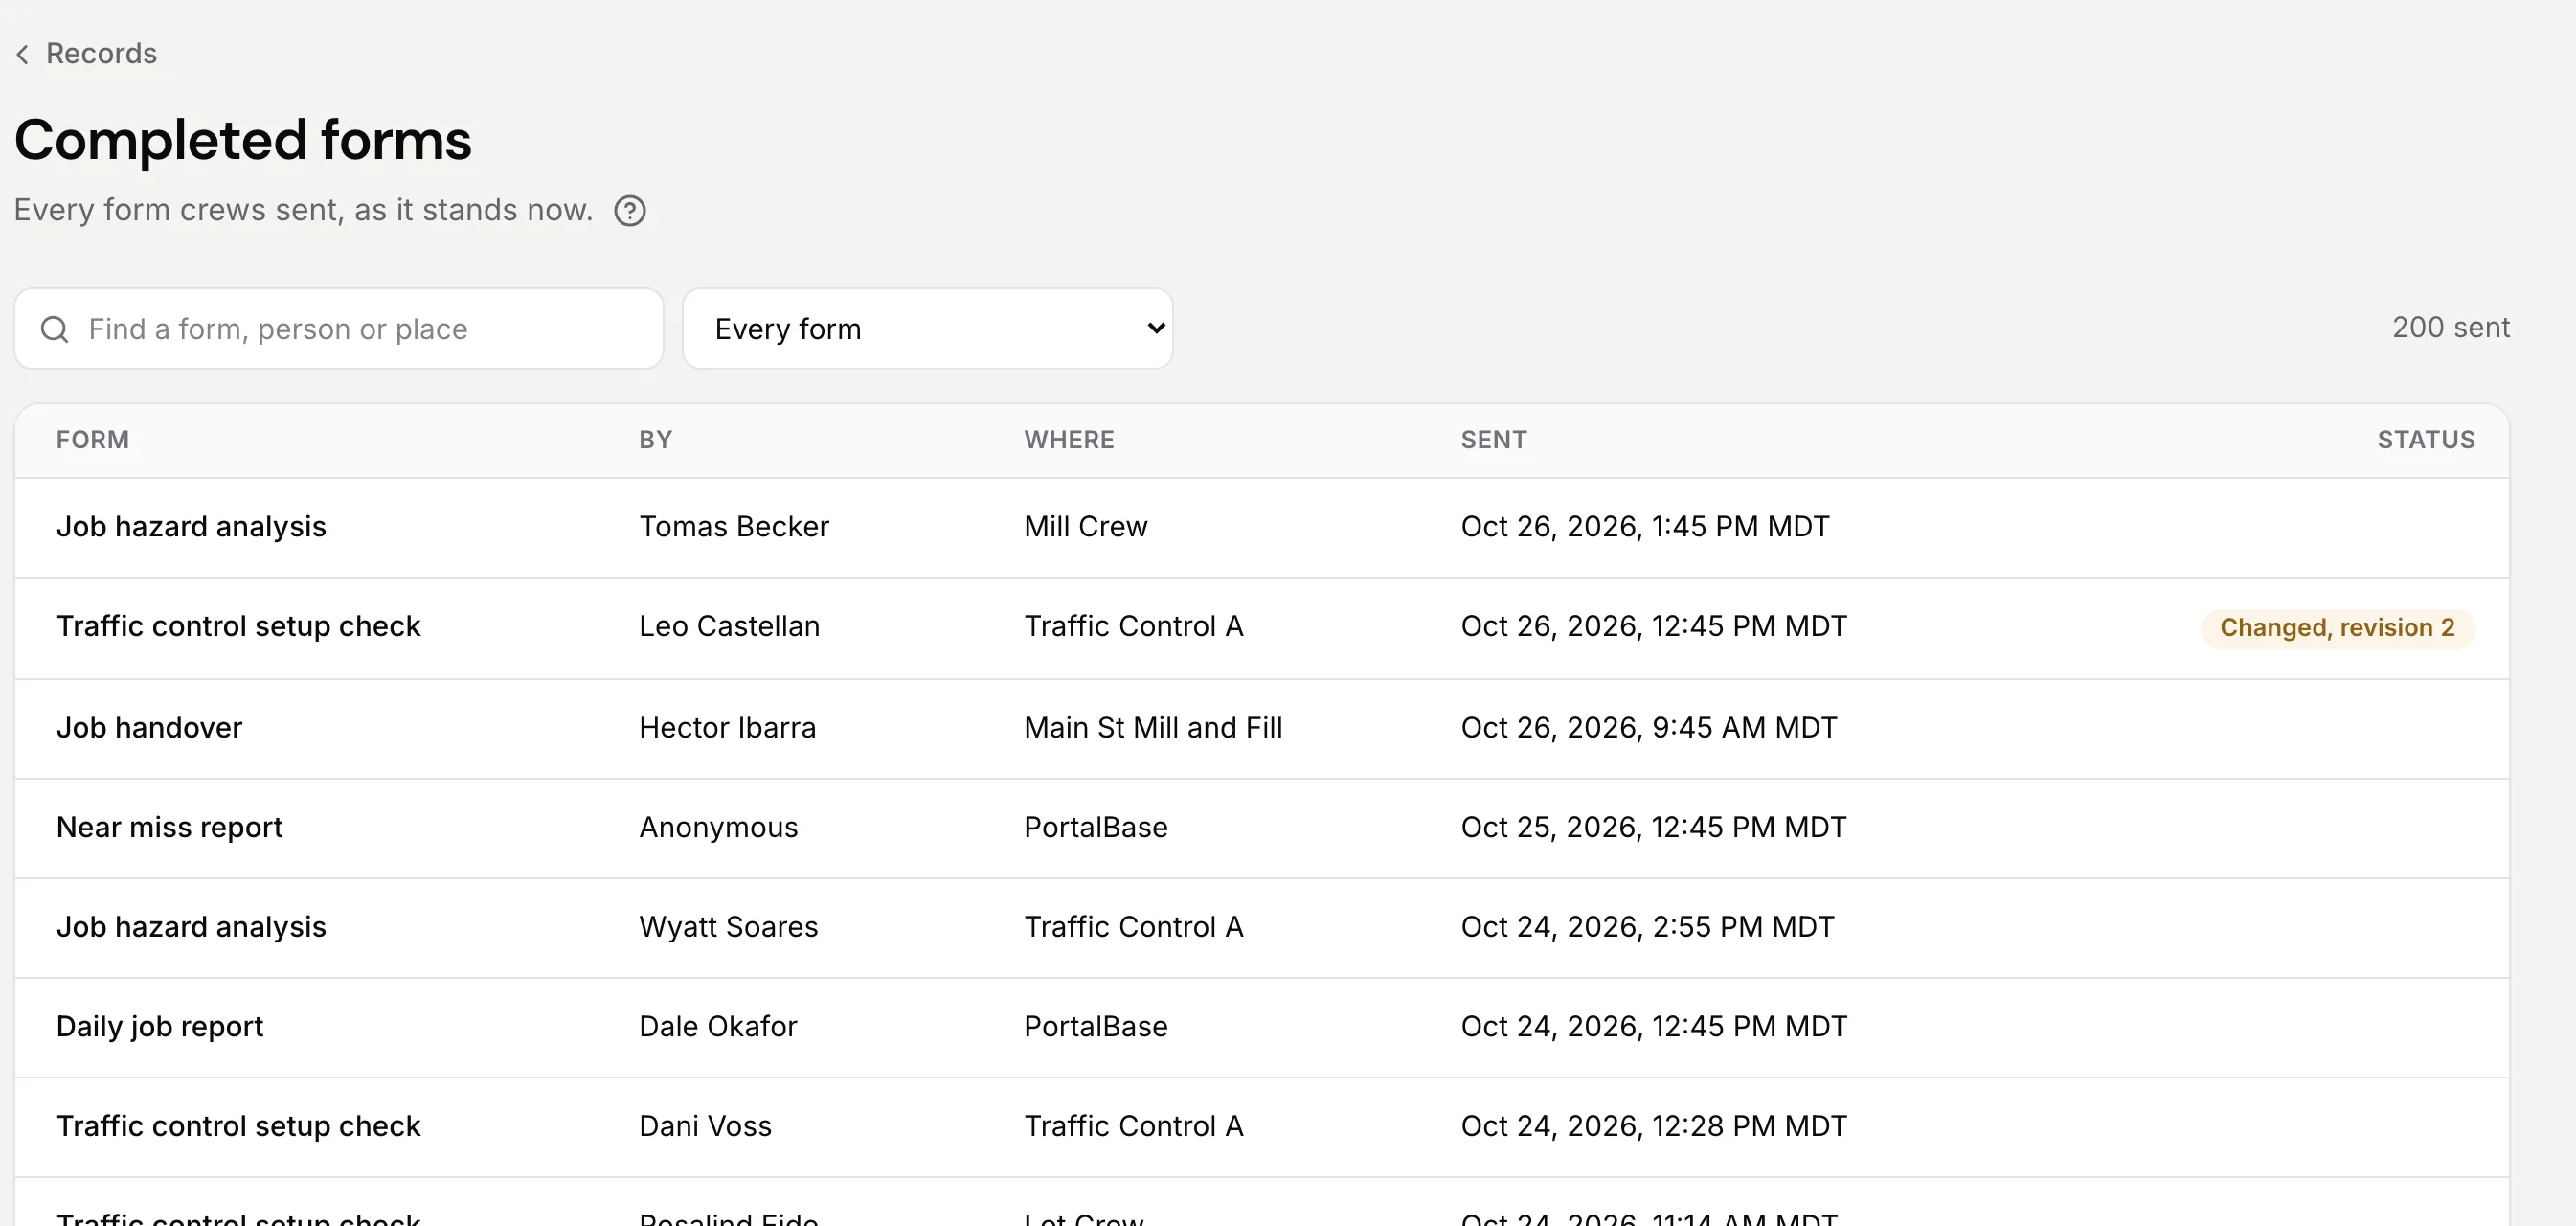Click the STATUS column header

point(2426,440)
